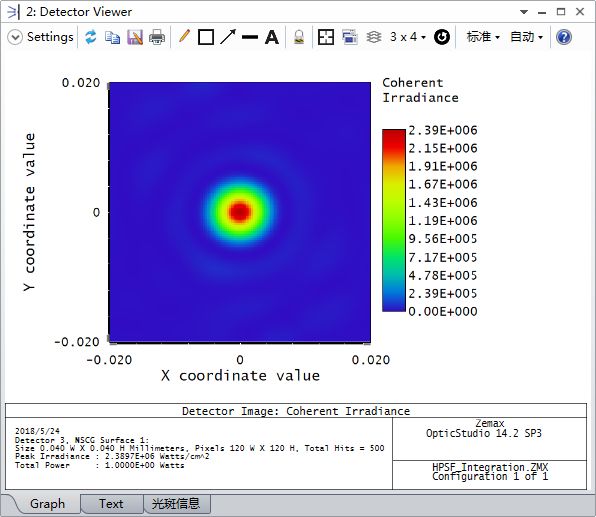Image resolution: width=596 pixels, height=517 pixels.
Task: Open the help question mark button
Action: [564, 37]
